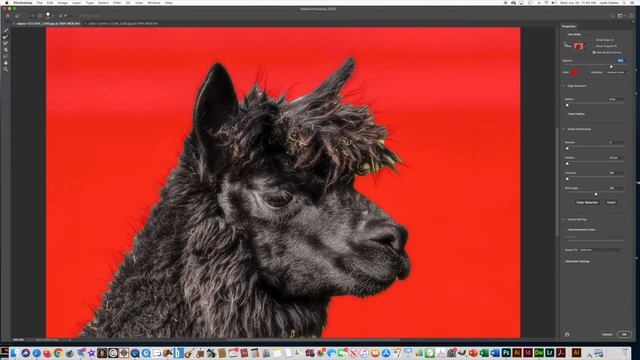Open the Filter menu
640x360 pixels.
(117, 2)
